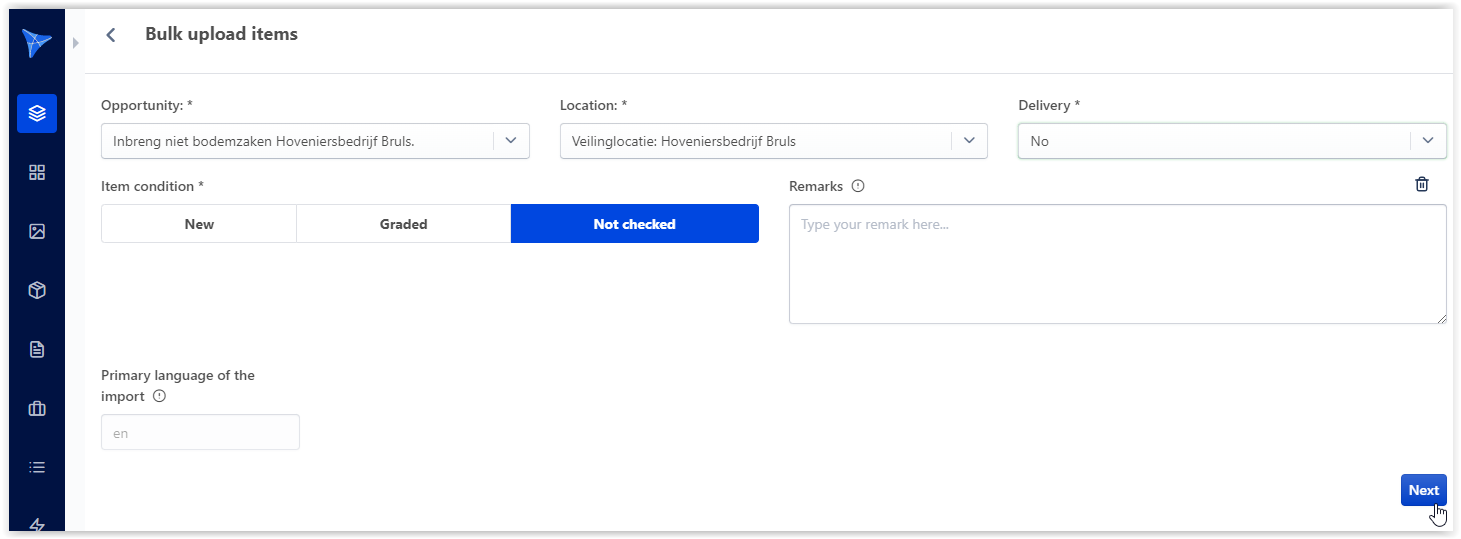Click the info icon beside Remarks
The image size is (1461, 539).
point(858,186)
